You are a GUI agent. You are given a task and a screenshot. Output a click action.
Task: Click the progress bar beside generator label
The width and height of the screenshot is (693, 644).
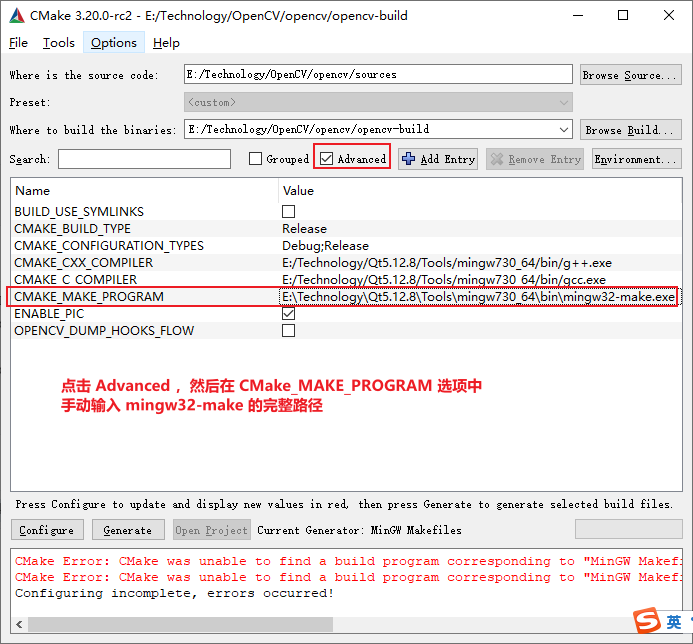click(628, 529)
